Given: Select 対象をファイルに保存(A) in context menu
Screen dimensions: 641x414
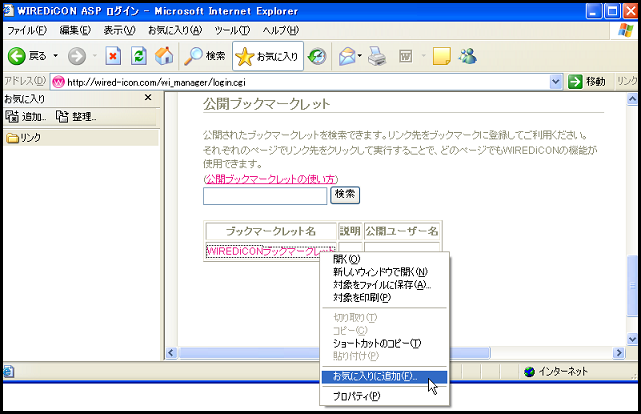Looking at the screenshot, I should pos(384,284).
